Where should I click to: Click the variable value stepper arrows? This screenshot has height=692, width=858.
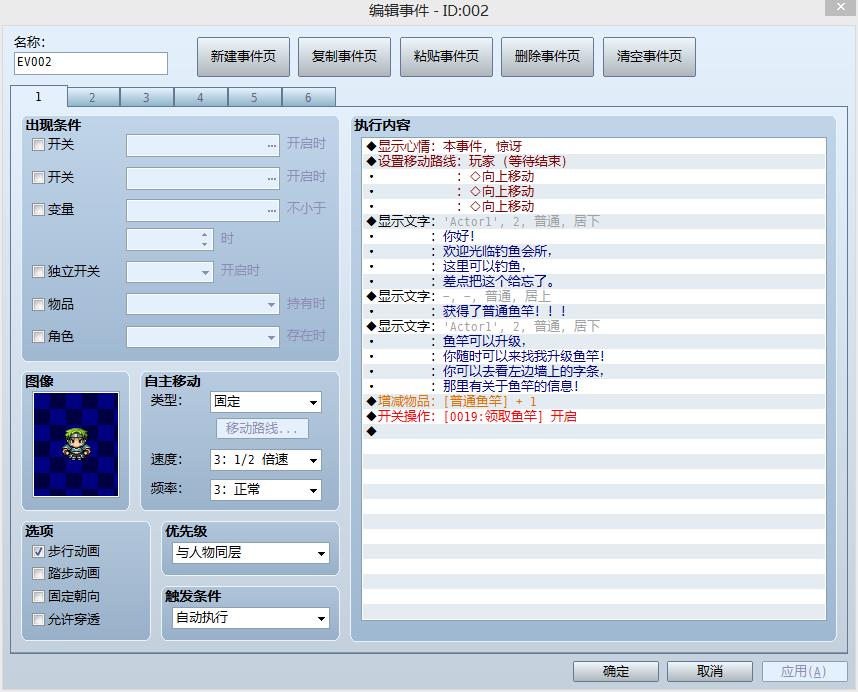(205, 239)
